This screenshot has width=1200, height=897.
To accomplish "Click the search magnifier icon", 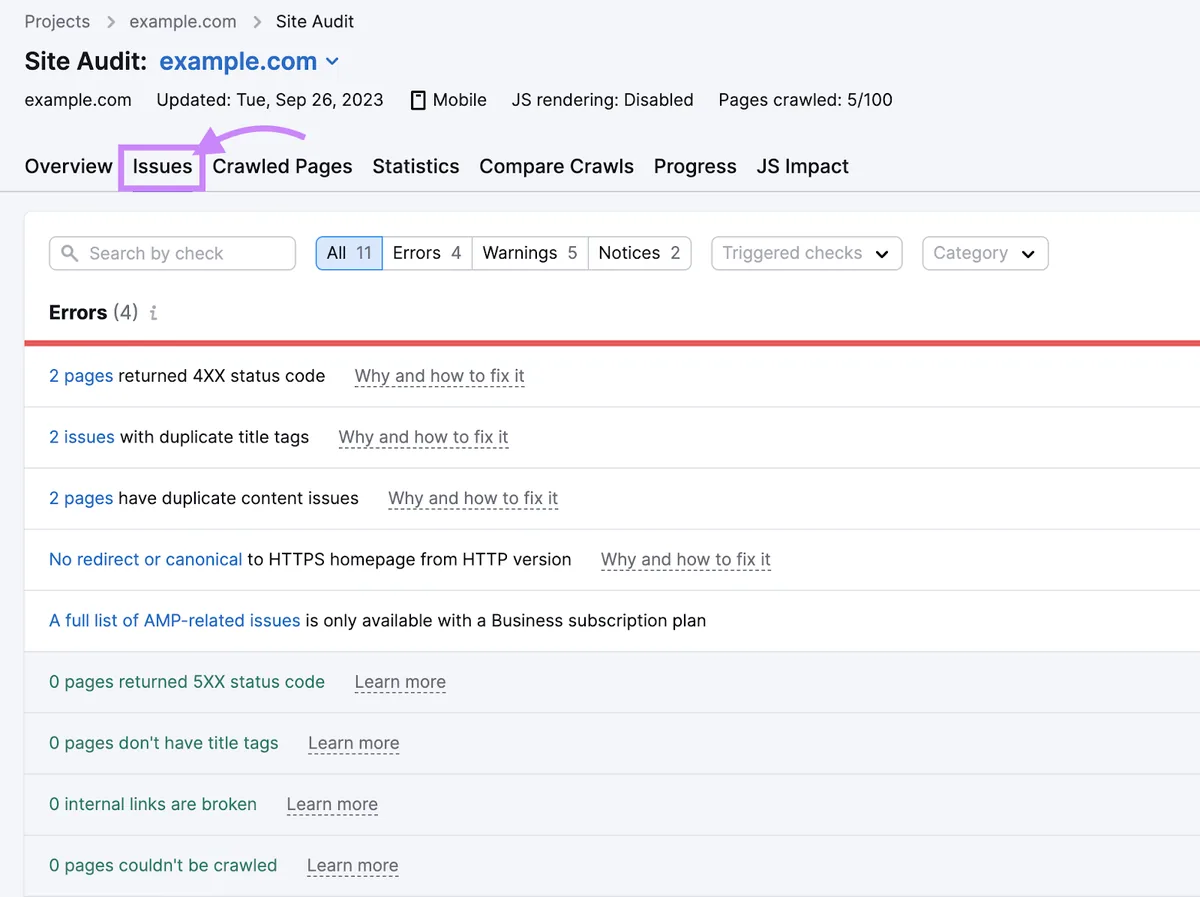I will [x=69, y=253].
